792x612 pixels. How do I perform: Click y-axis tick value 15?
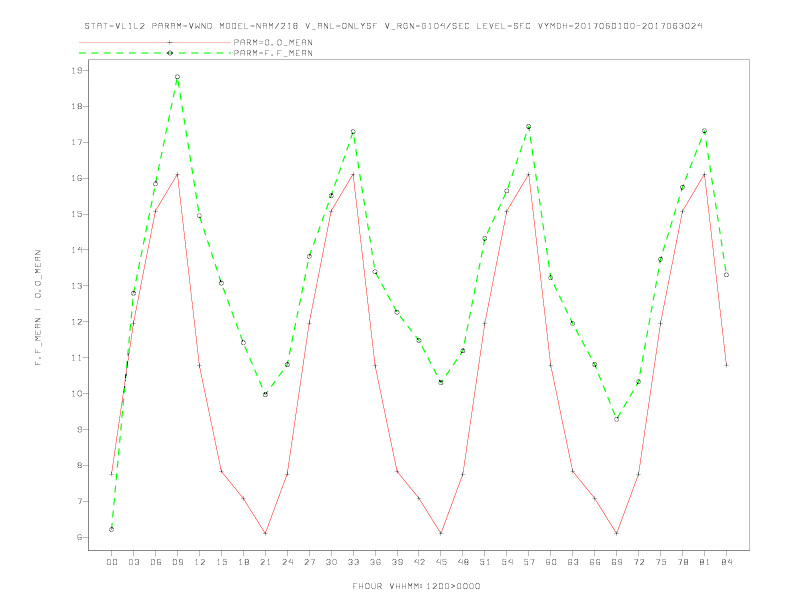coord(76,214)
